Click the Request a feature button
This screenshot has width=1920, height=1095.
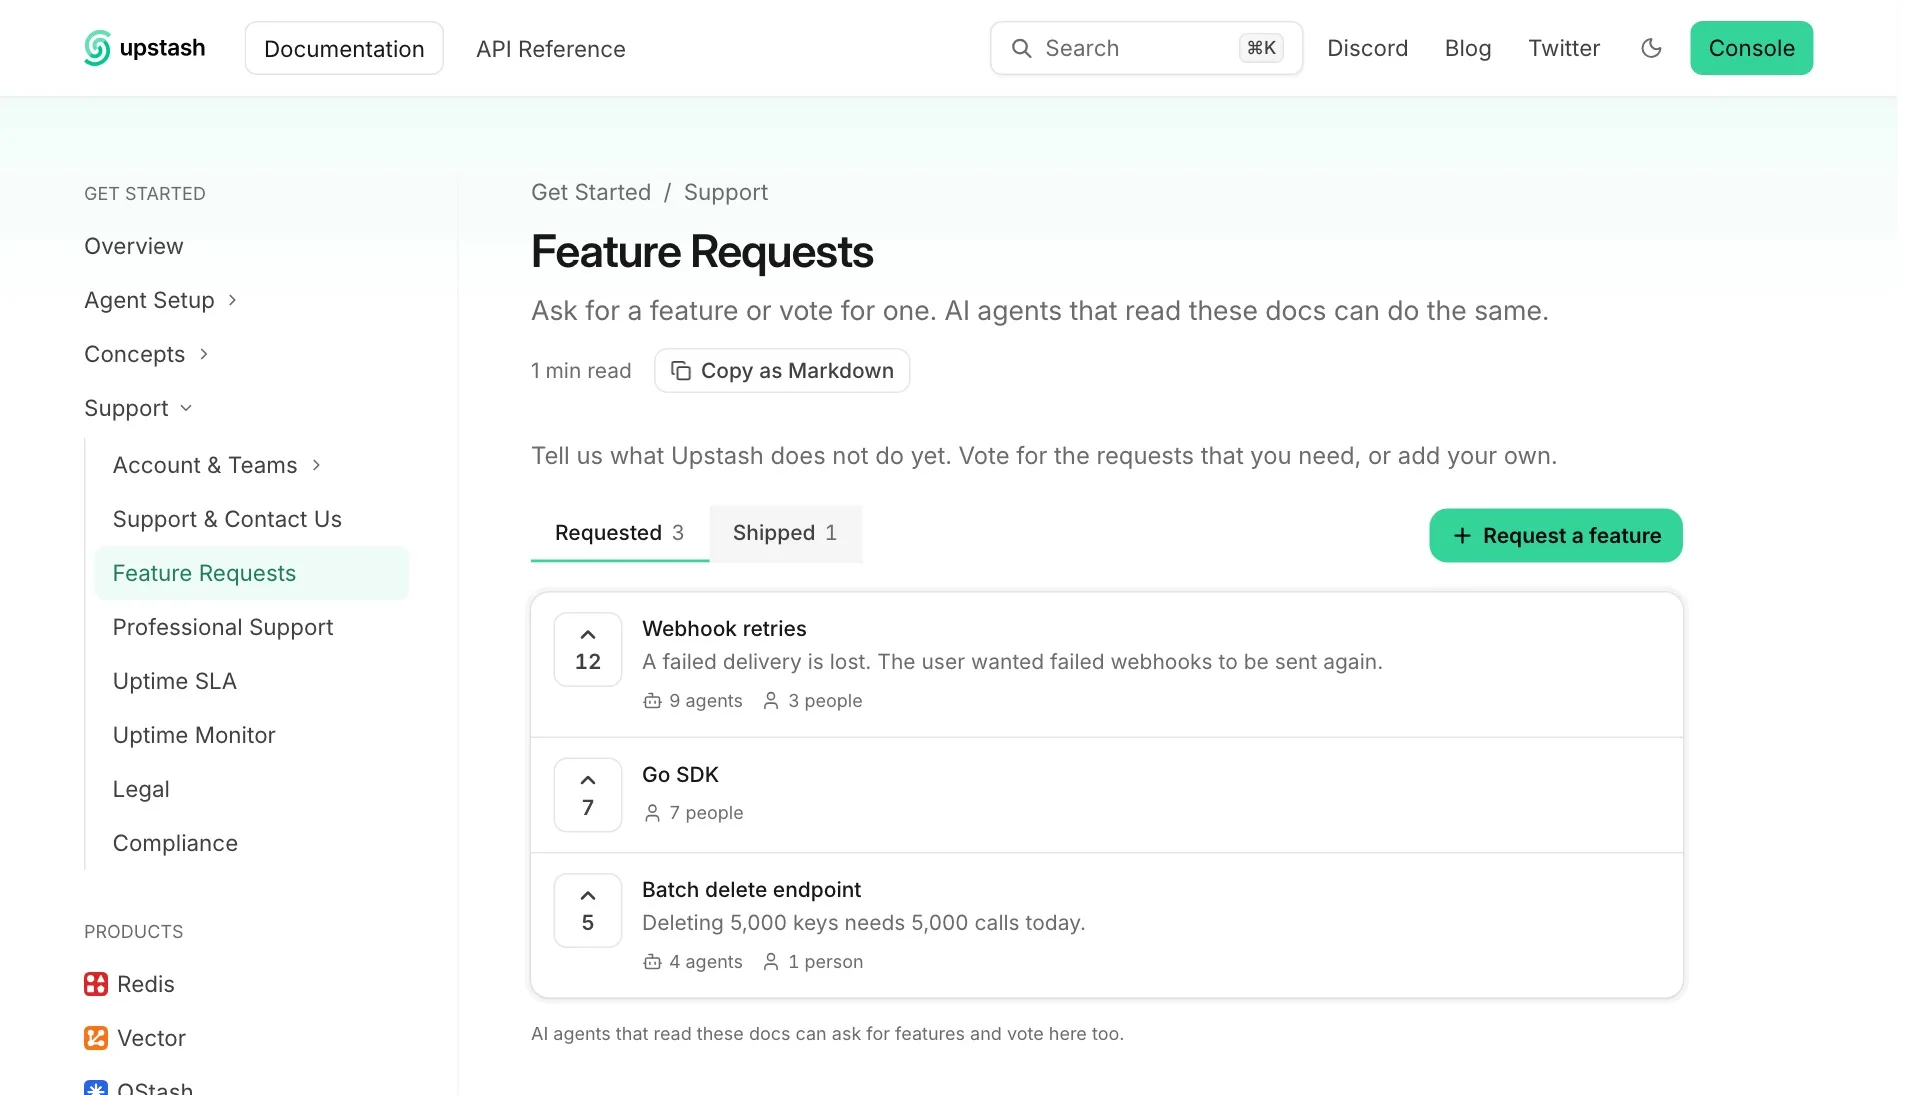(x=1555, y=536)
